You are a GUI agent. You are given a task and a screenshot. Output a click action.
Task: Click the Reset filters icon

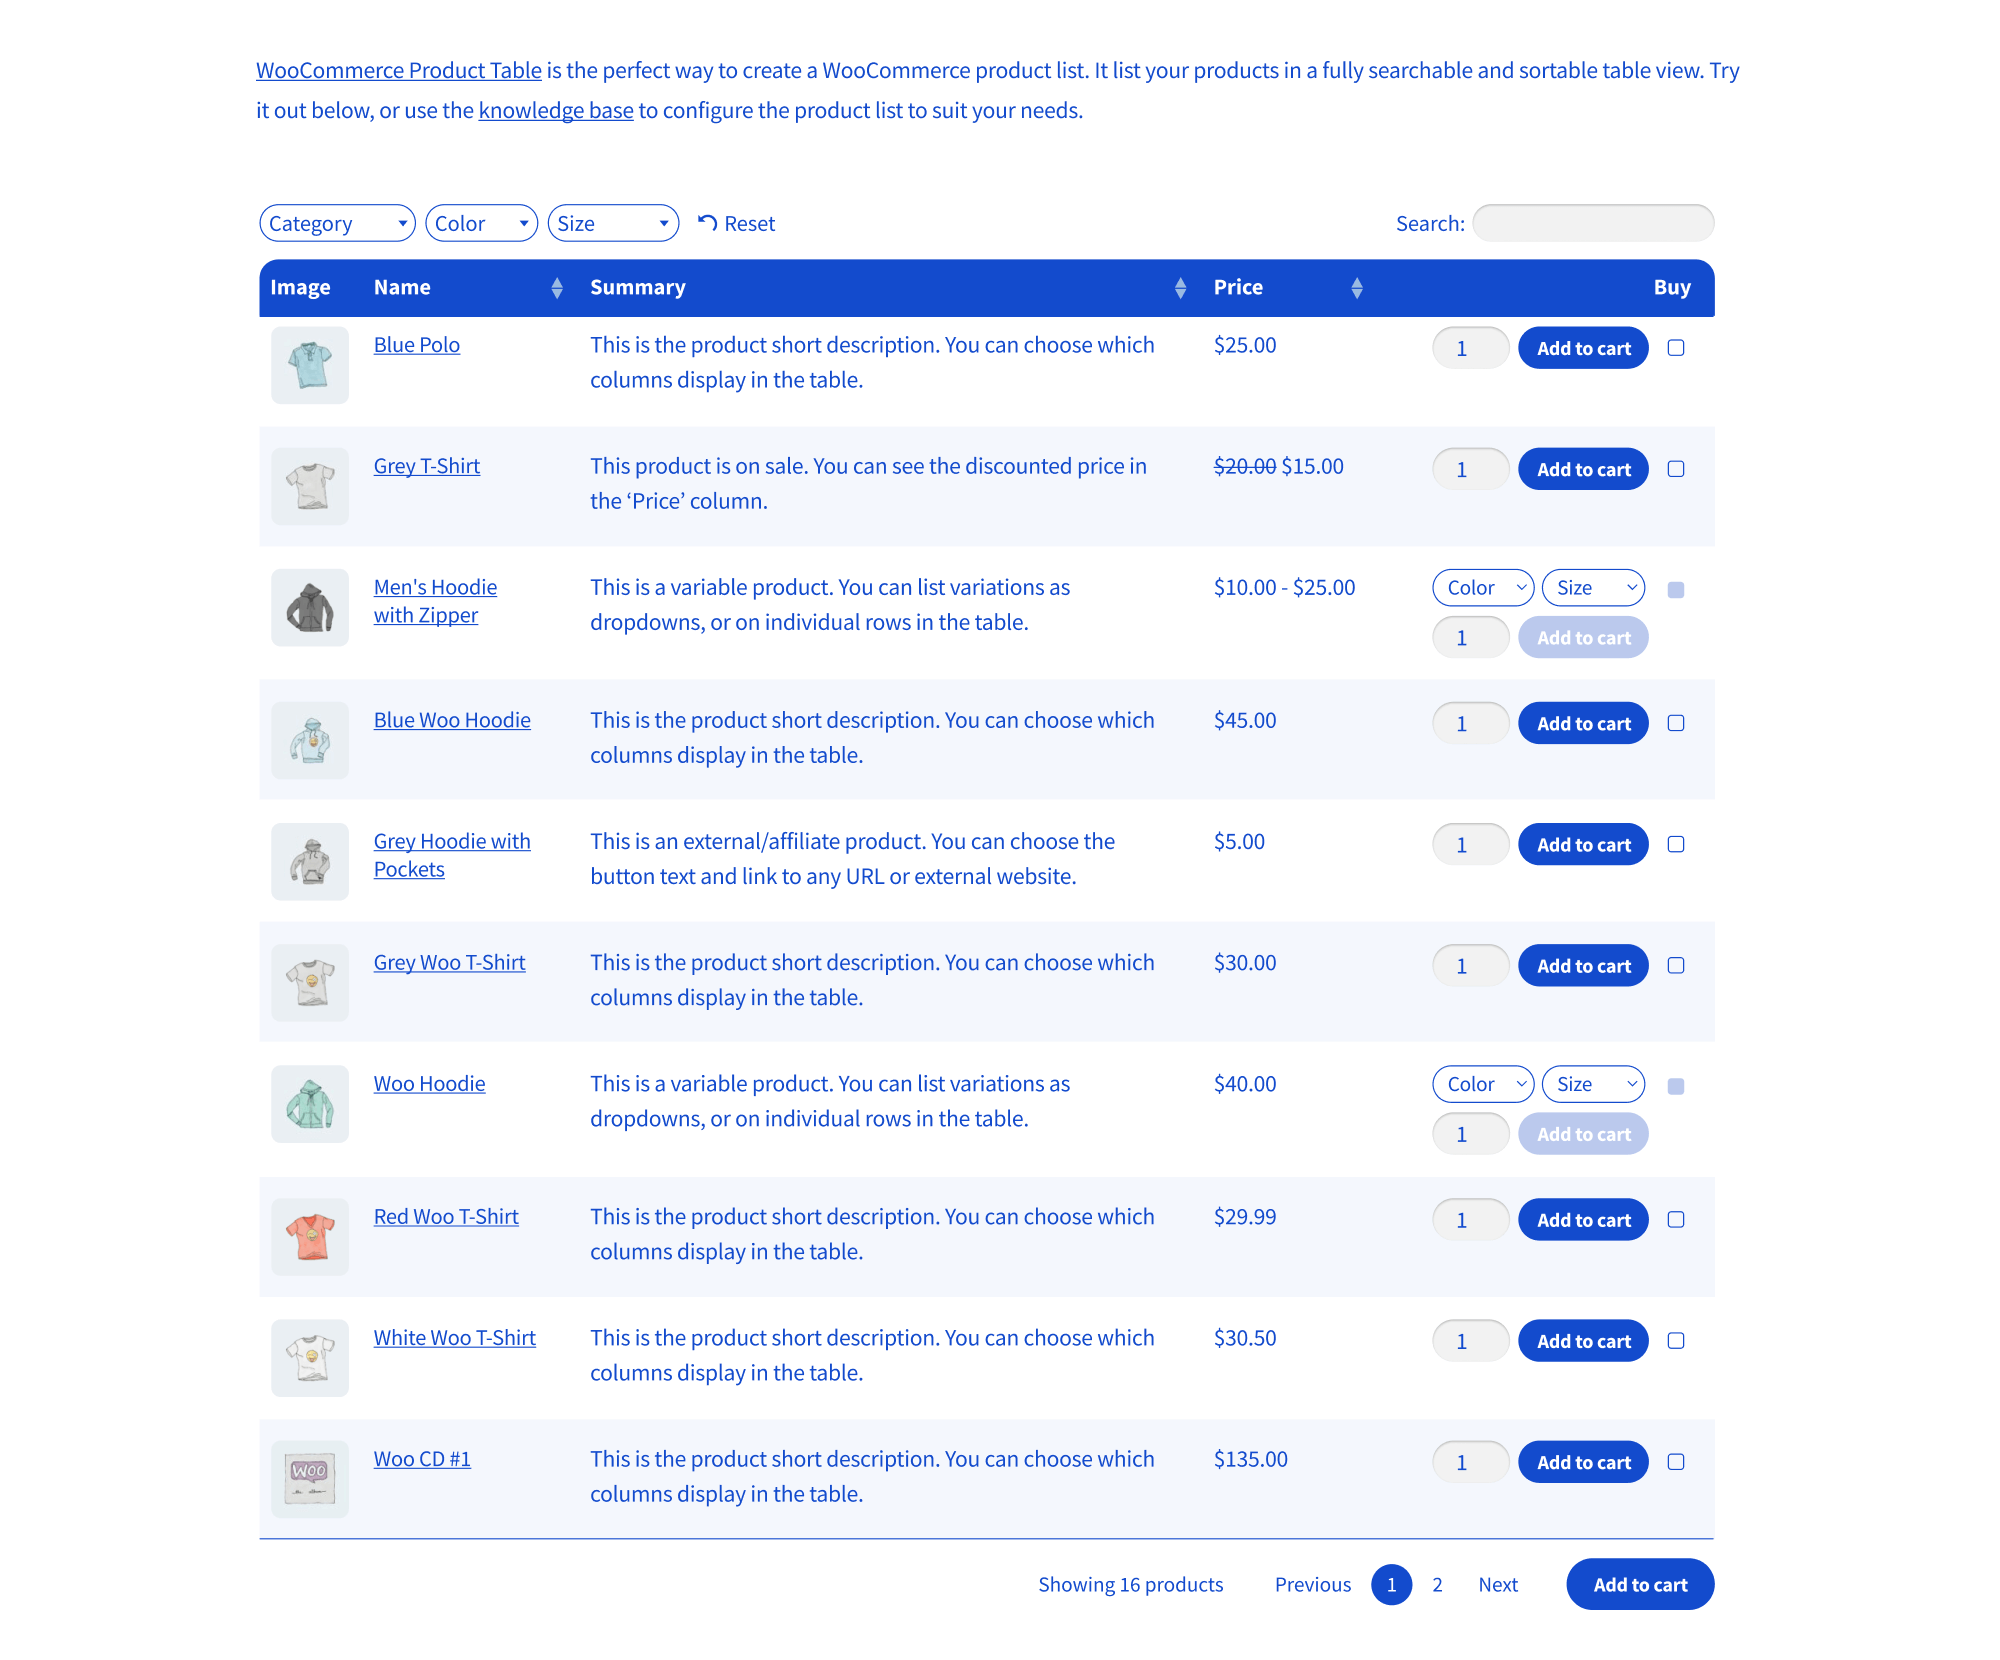pyautogui.click(x=707, y=223)
